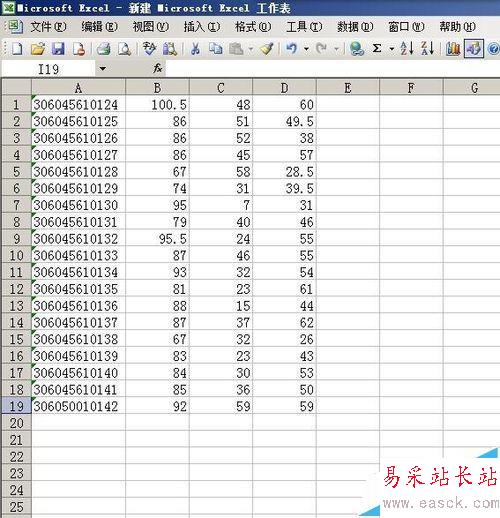
Task: Click the New blank workbook icon
Action: click(x=17, y=49)
